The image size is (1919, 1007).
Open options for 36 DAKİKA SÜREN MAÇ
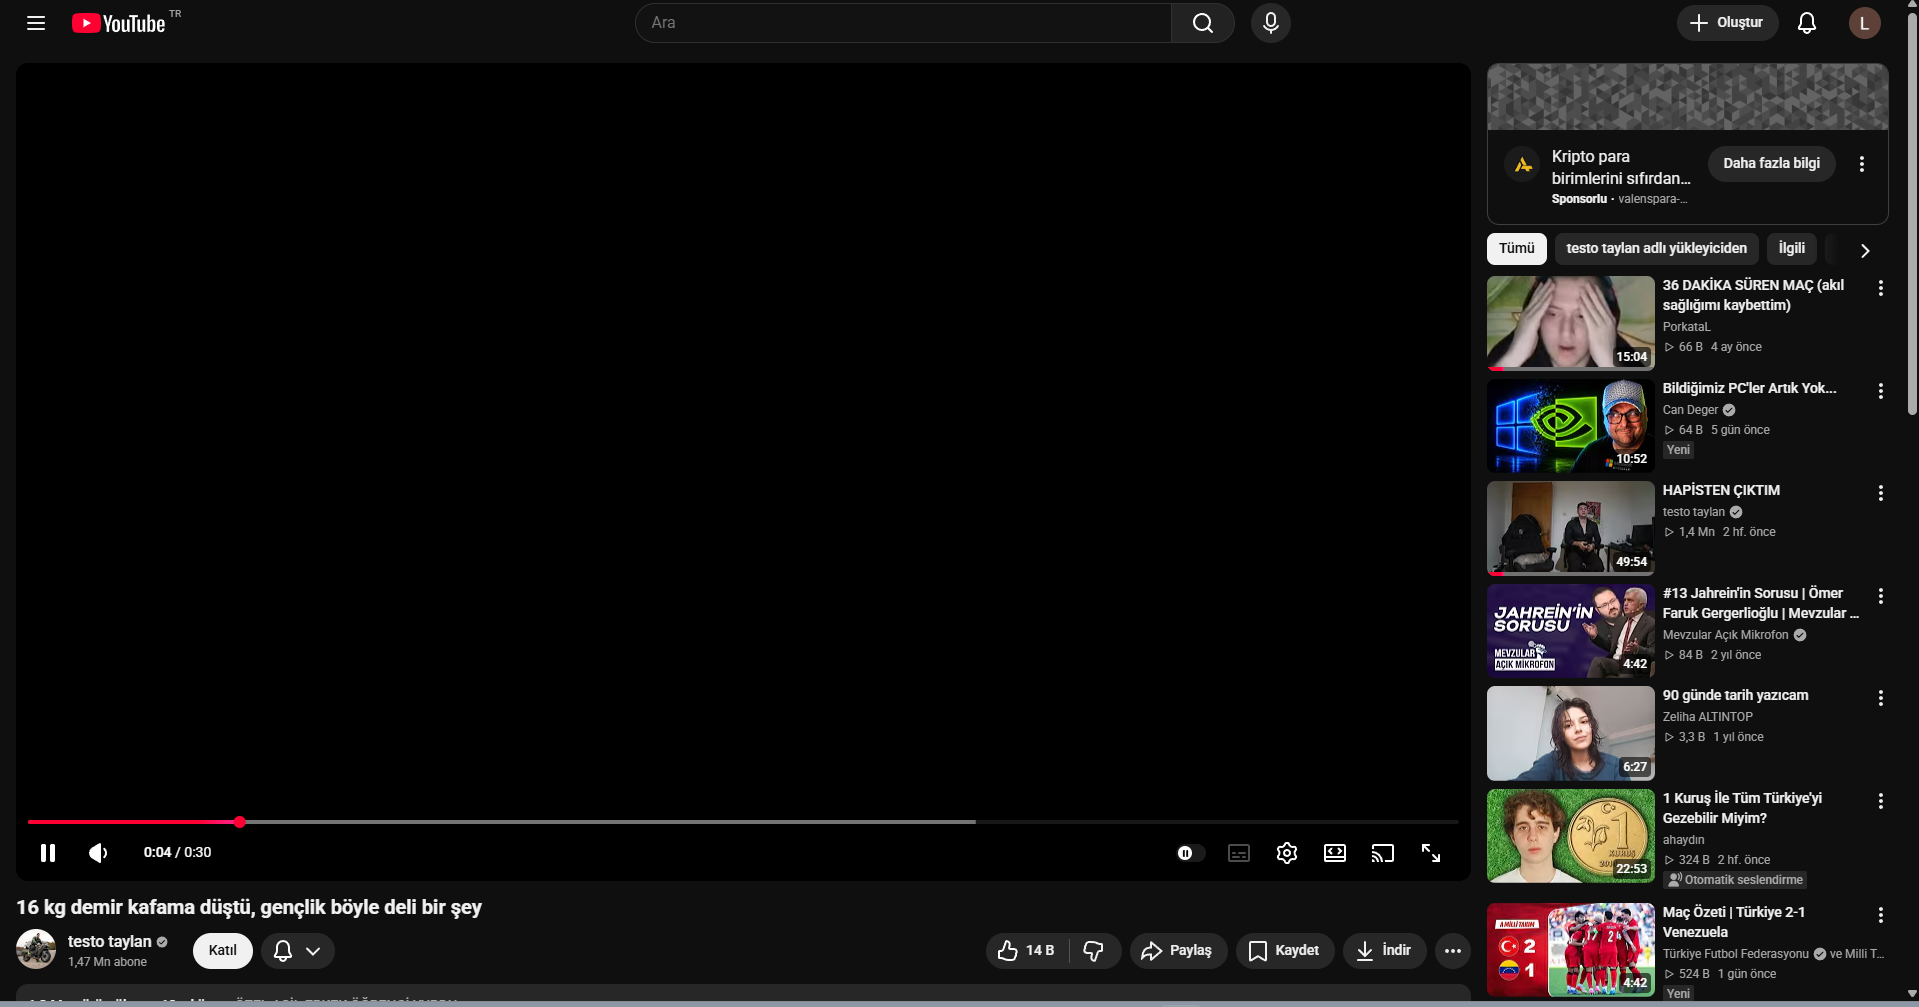click(1881, 288)
